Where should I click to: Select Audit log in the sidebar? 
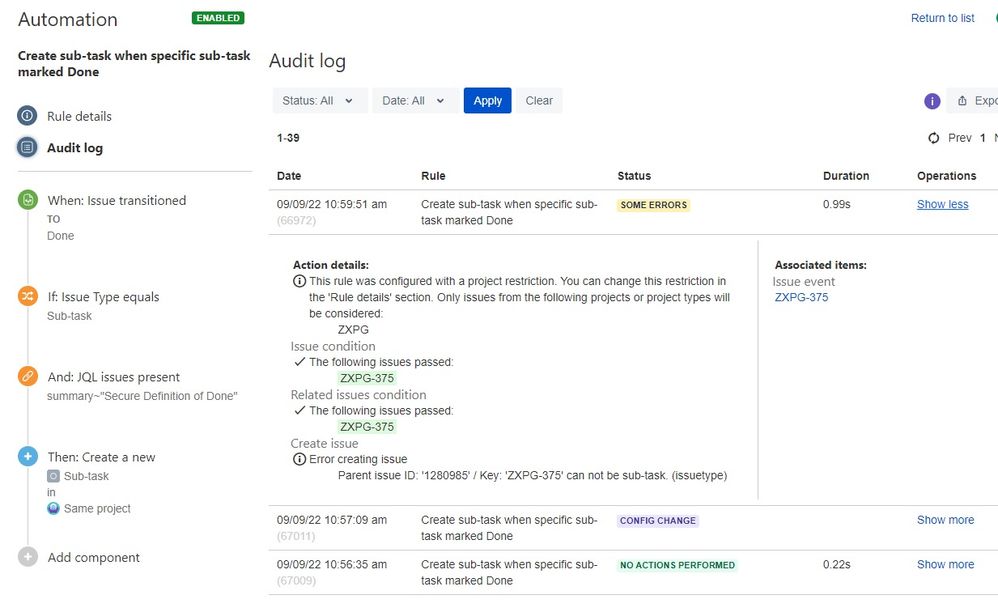pos(74,148)
